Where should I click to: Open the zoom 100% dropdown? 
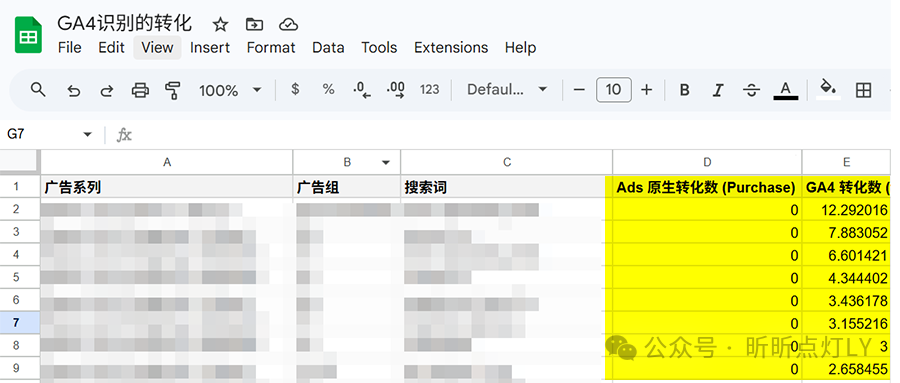point(230,90)
